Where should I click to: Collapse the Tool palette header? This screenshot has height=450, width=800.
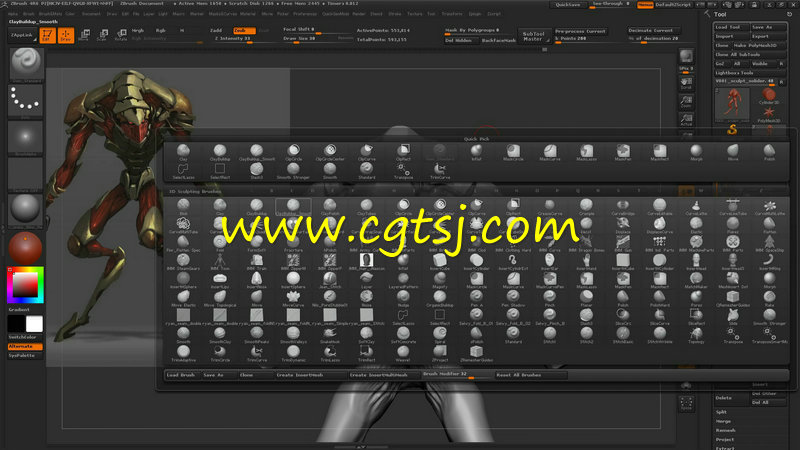[x=720, y=14]
